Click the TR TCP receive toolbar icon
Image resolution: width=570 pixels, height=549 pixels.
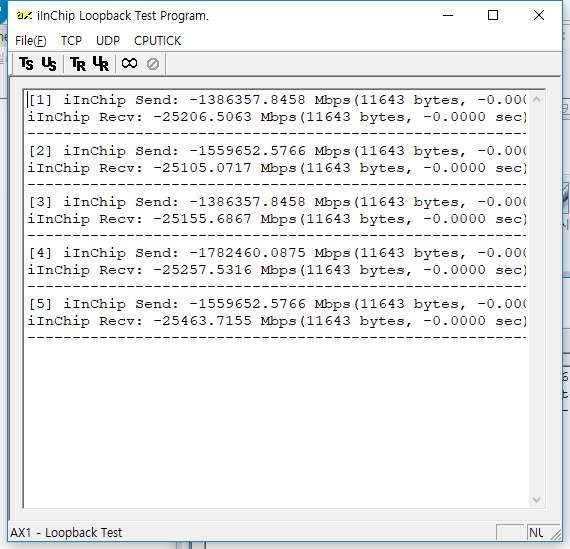click(x=78, y=64)
